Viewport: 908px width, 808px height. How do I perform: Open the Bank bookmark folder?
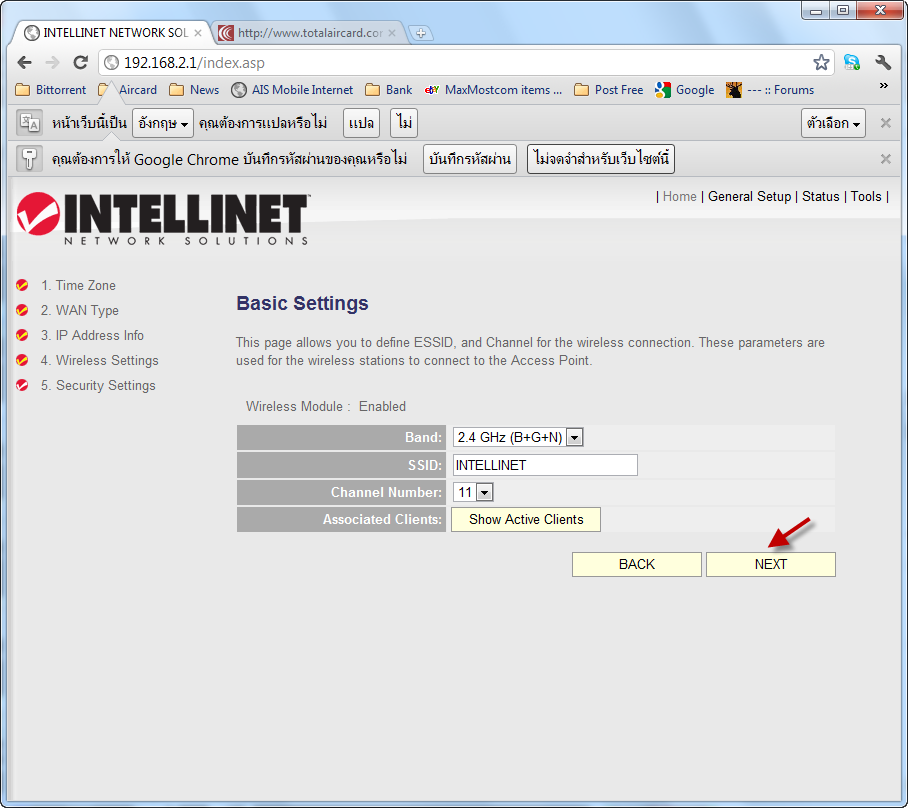pyautogui.click(x=389, y=90)
